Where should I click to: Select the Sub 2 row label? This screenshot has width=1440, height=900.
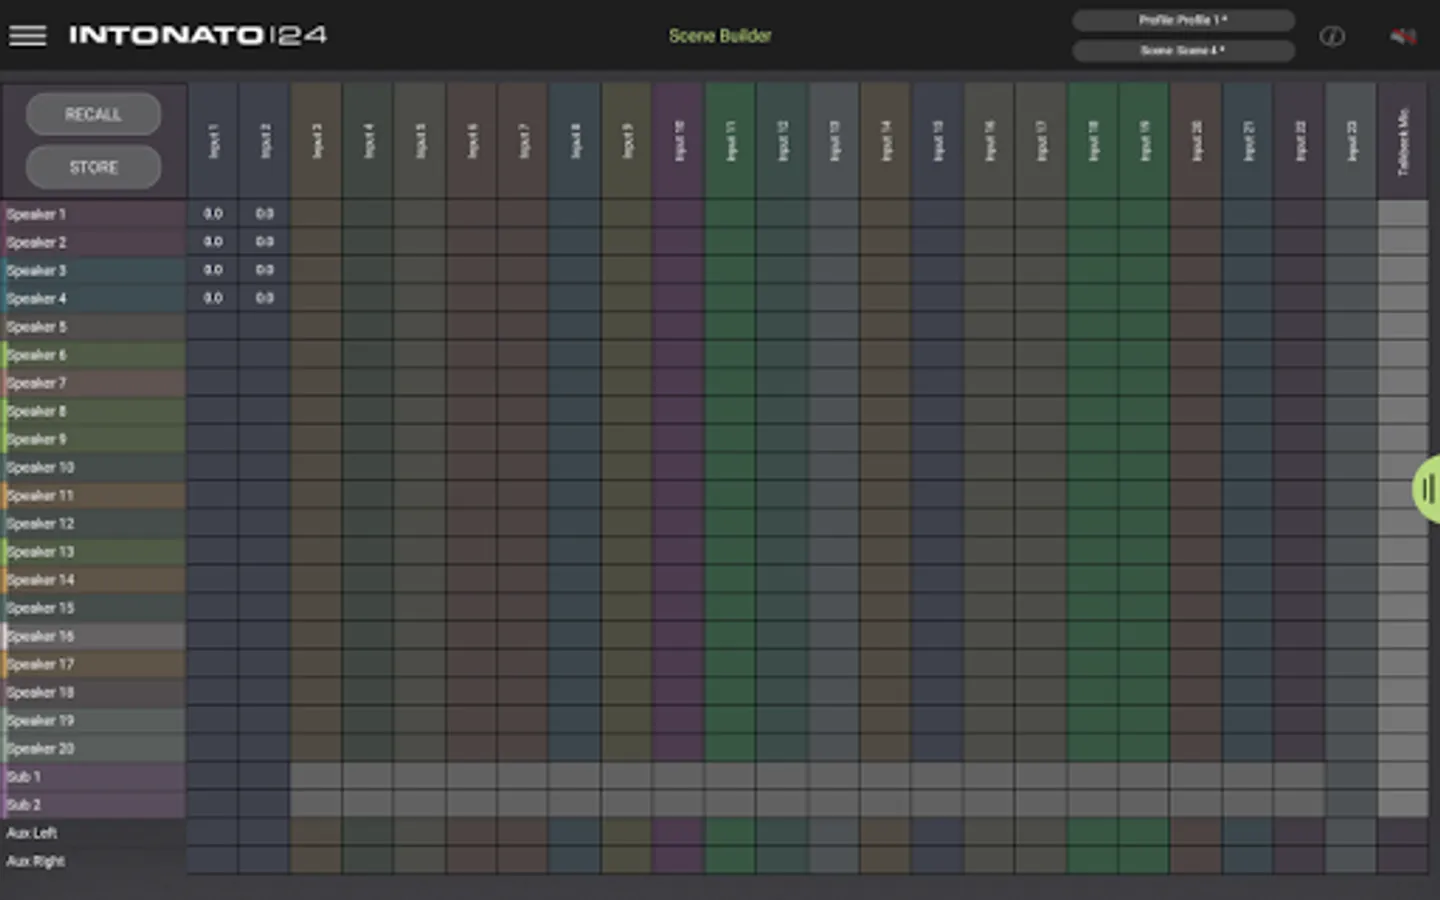pyautogui.click(x=94, y=805)
